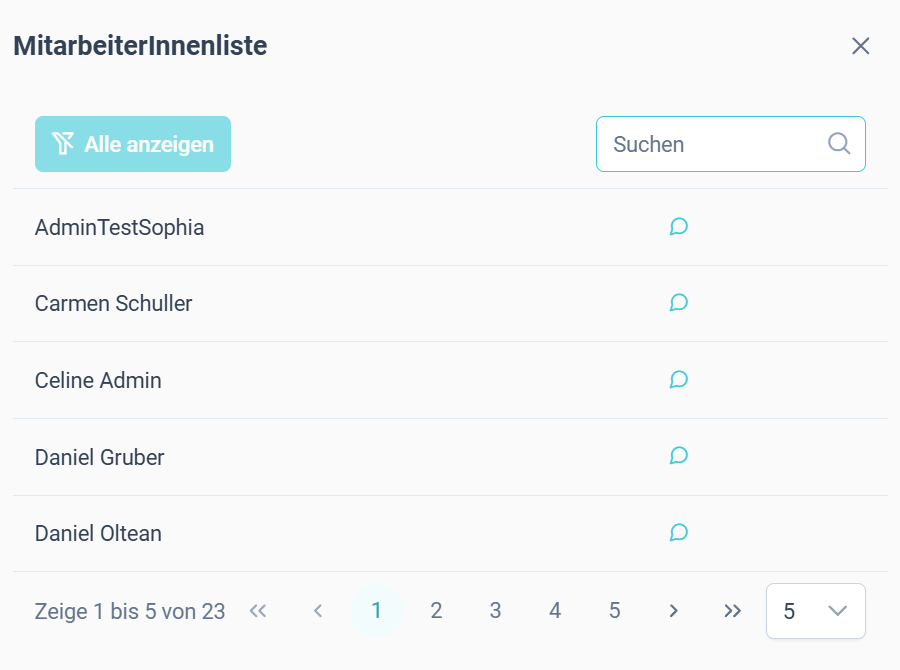Start chat with Daniel Gruber
This screenshot has height=670, width=900.
coord(678,456)
